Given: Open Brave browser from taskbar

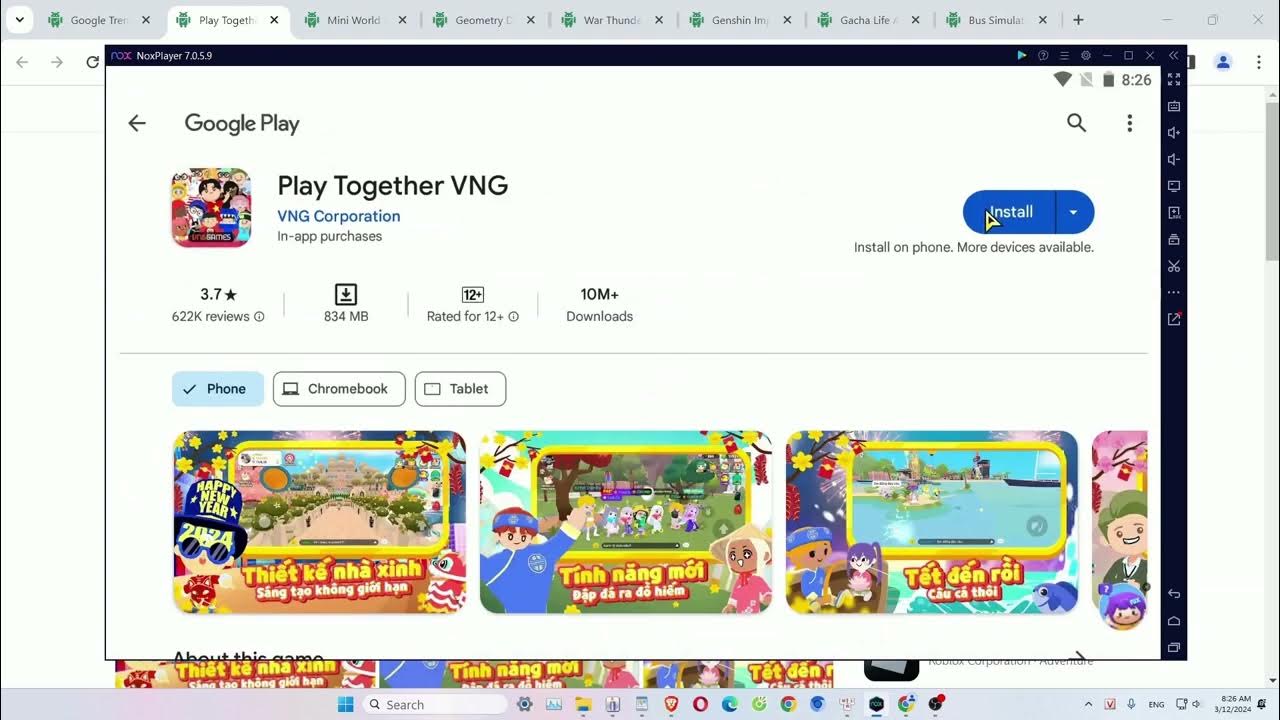Looking at the screenshot, I should 671,704.
